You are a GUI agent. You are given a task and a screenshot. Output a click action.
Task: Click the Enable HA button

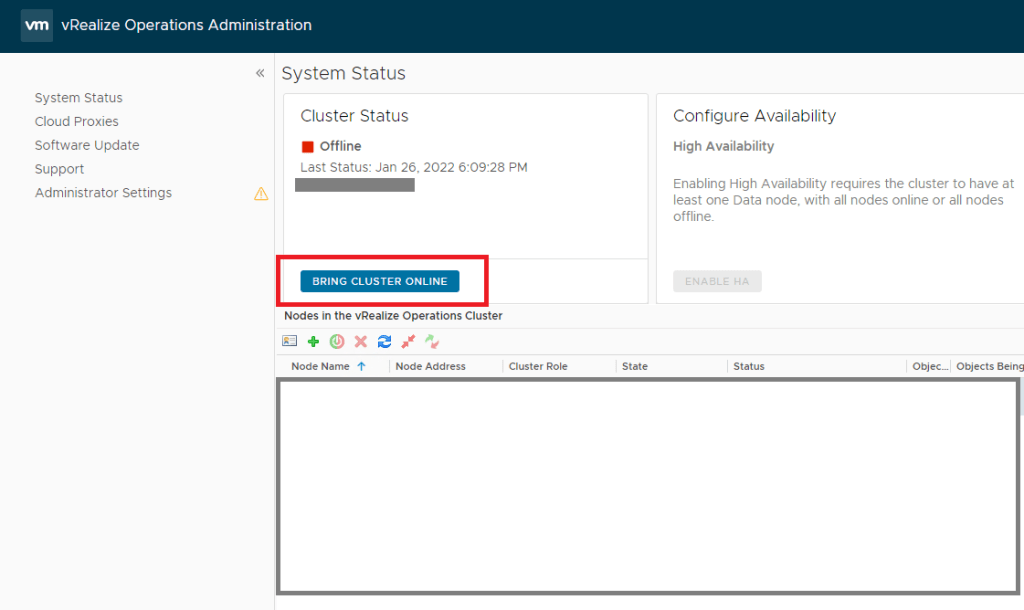point(717,281)
